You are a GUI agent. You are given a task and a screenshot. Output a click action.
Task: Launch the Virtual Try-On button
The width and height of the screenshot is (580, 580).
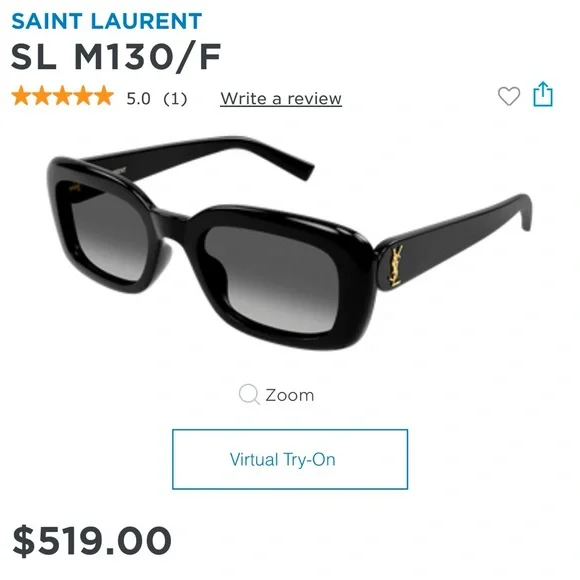tap(290, 459)
